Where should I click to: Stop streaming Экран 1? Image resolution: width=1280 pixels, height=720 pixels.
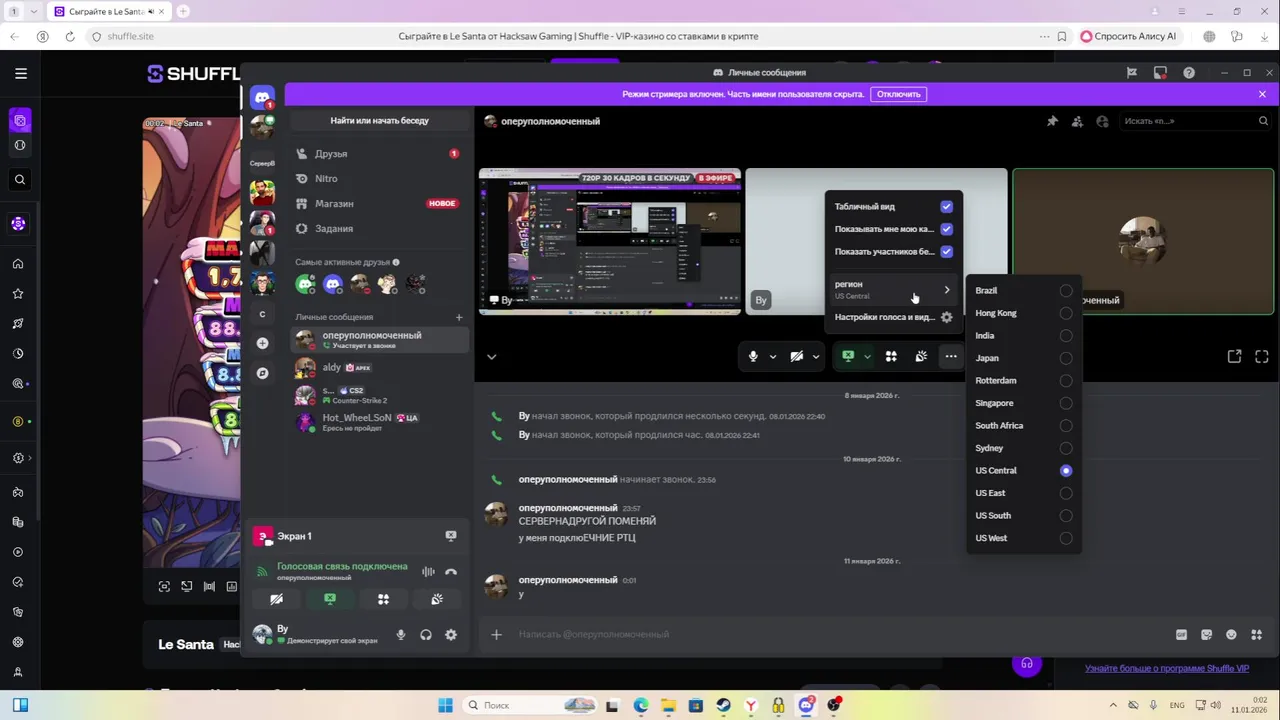(451, 536)
